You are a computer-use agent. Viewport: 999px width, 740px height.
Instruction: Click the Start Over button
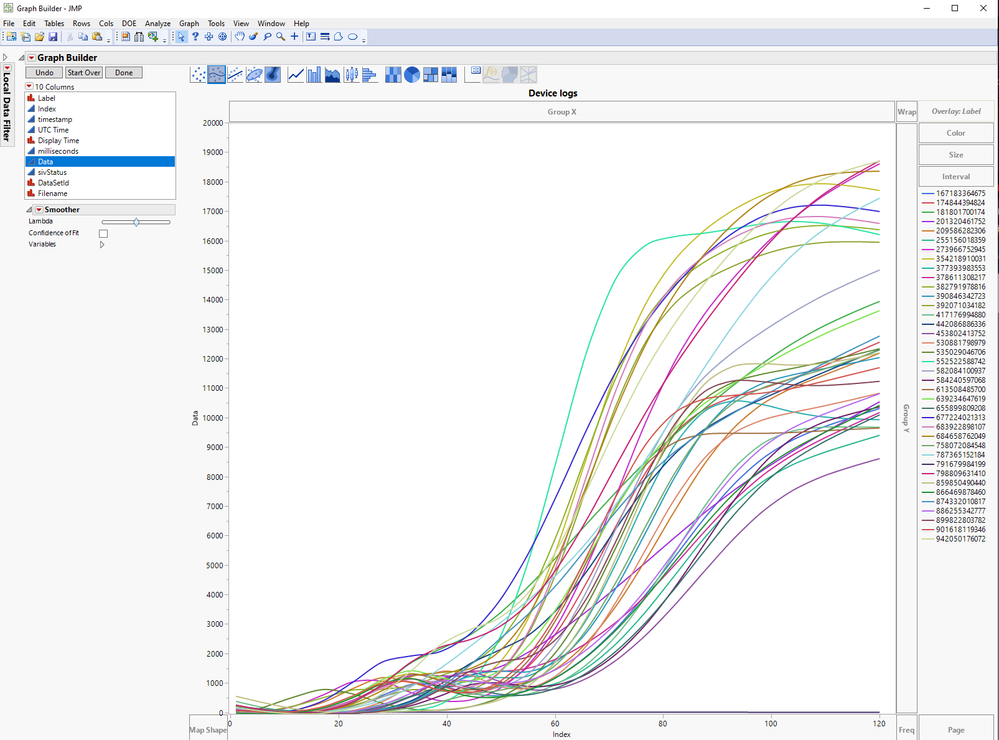tap(84, 73)
